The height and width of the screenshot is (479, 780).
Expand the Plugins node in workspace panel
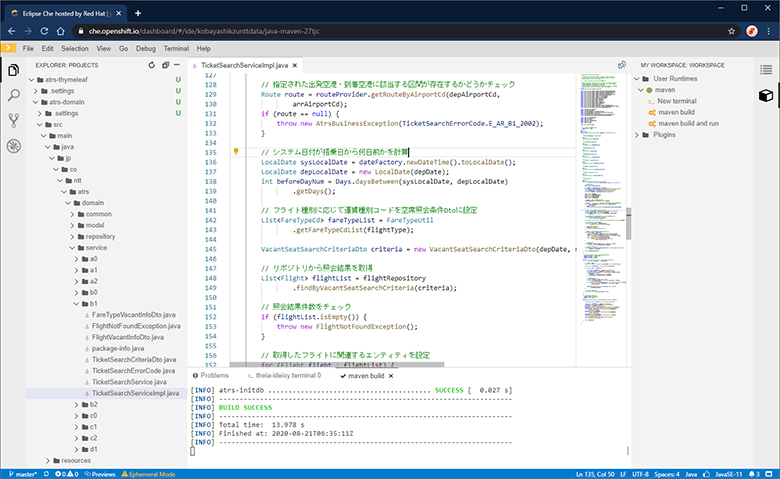pyautogui.click(x=637, y=135)
